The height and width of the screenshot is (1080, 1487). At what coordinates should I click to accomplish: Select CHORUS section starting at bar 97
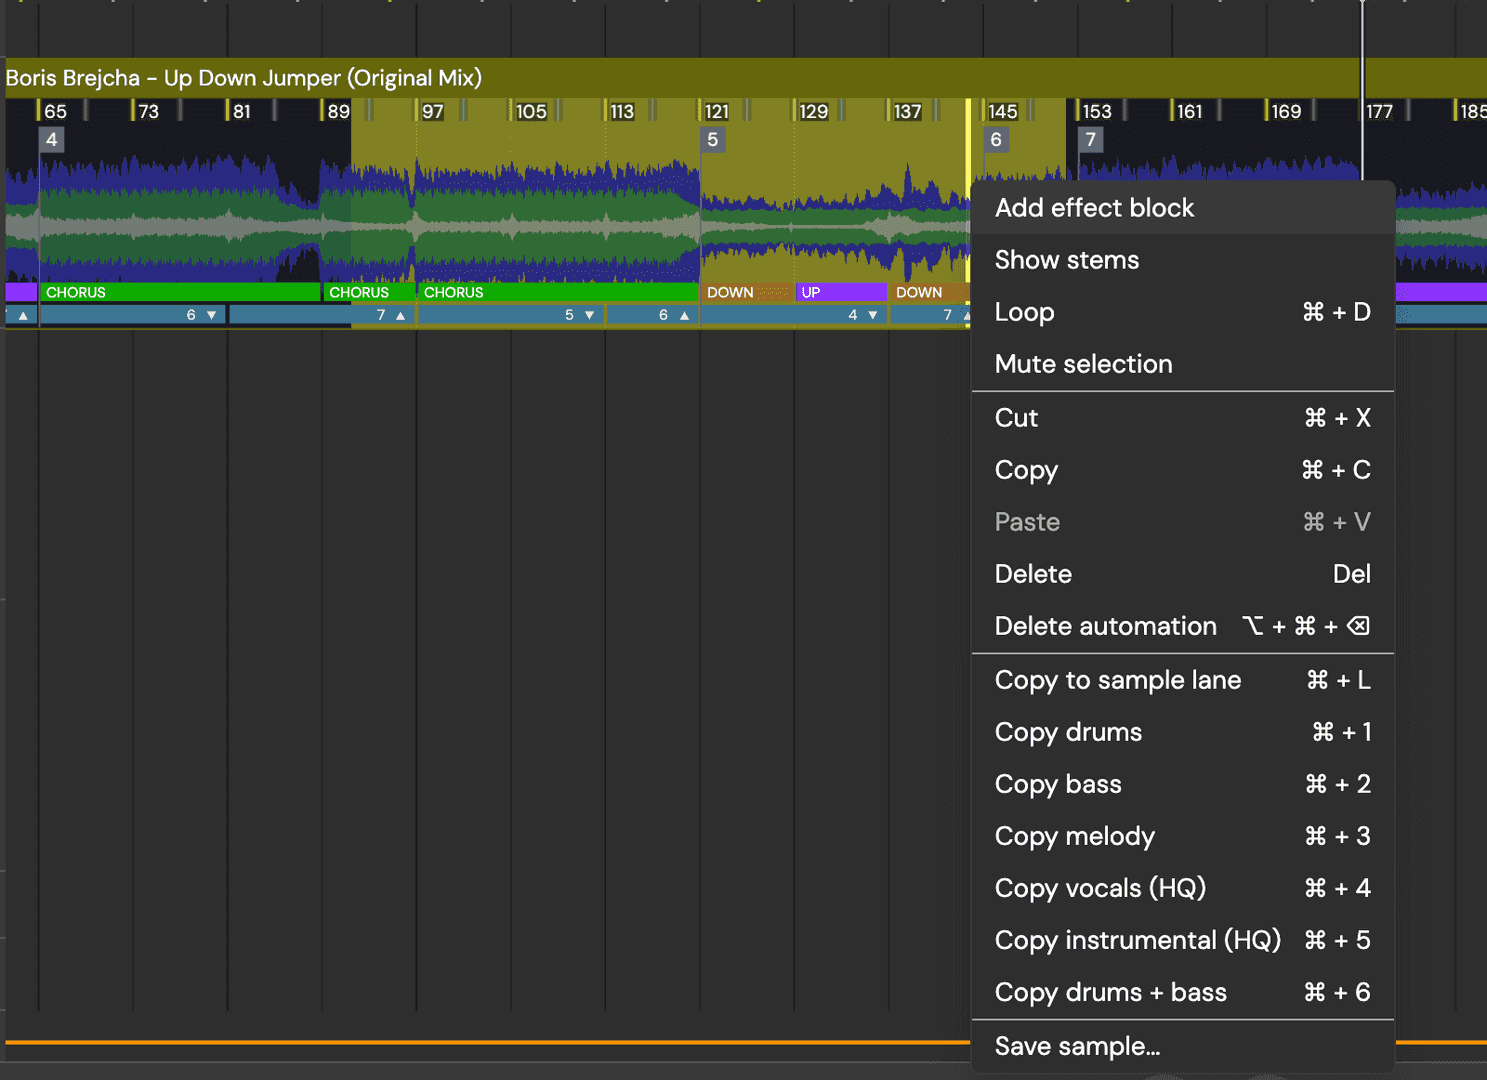click(558, 292)
